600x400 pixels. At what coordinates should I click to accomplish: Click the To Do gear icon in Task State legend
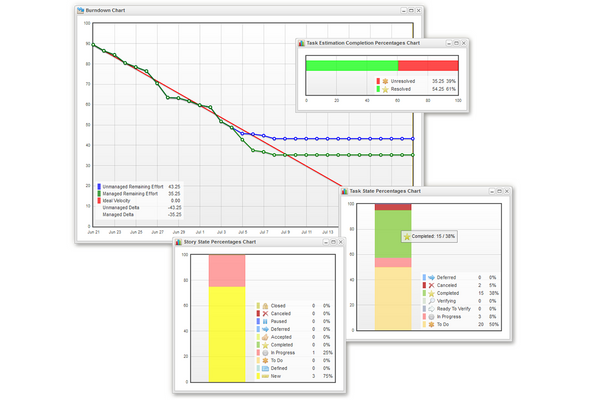431,325
